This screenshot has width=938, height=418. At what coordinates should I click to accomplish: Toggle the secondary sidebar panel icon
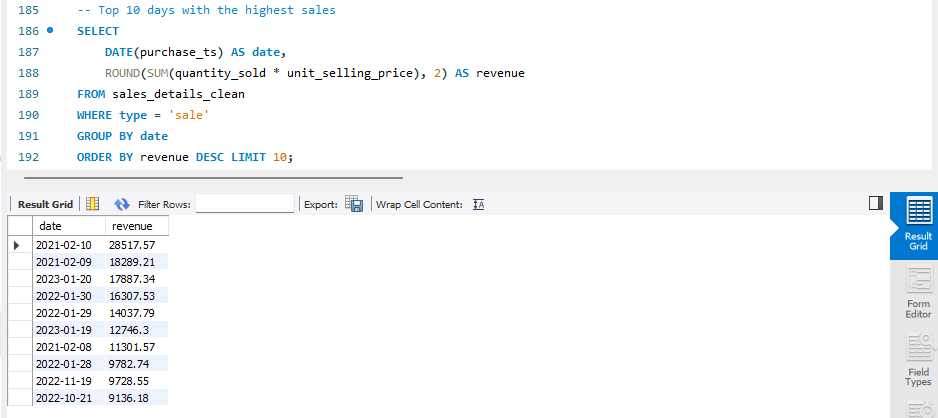[x=876, y=203]
